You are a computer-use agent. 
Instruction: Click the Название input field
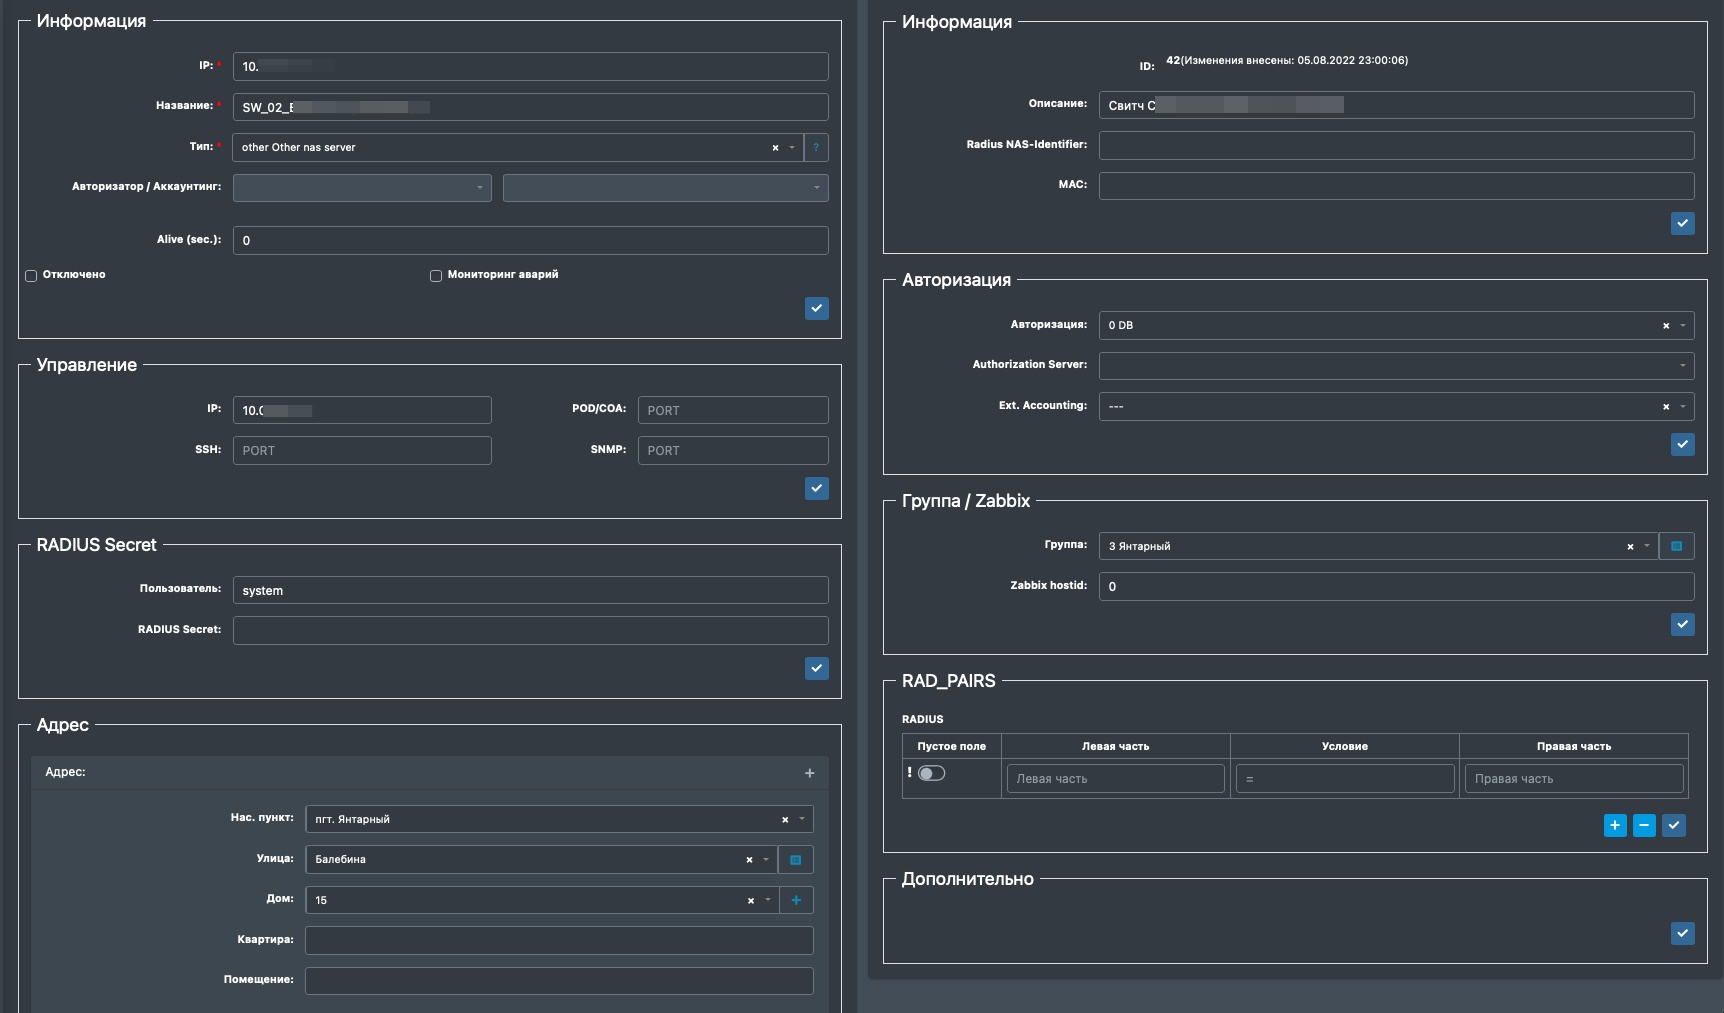[x=531, y=107]
